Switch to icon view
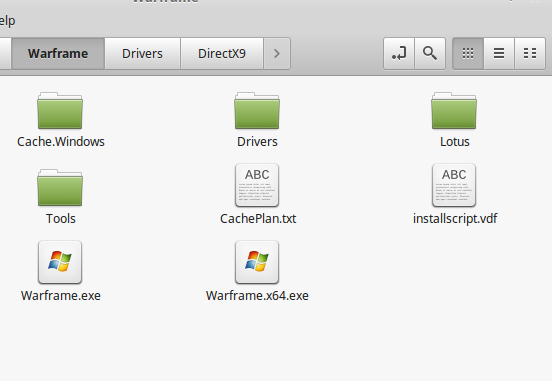 [x=468, y=54]
